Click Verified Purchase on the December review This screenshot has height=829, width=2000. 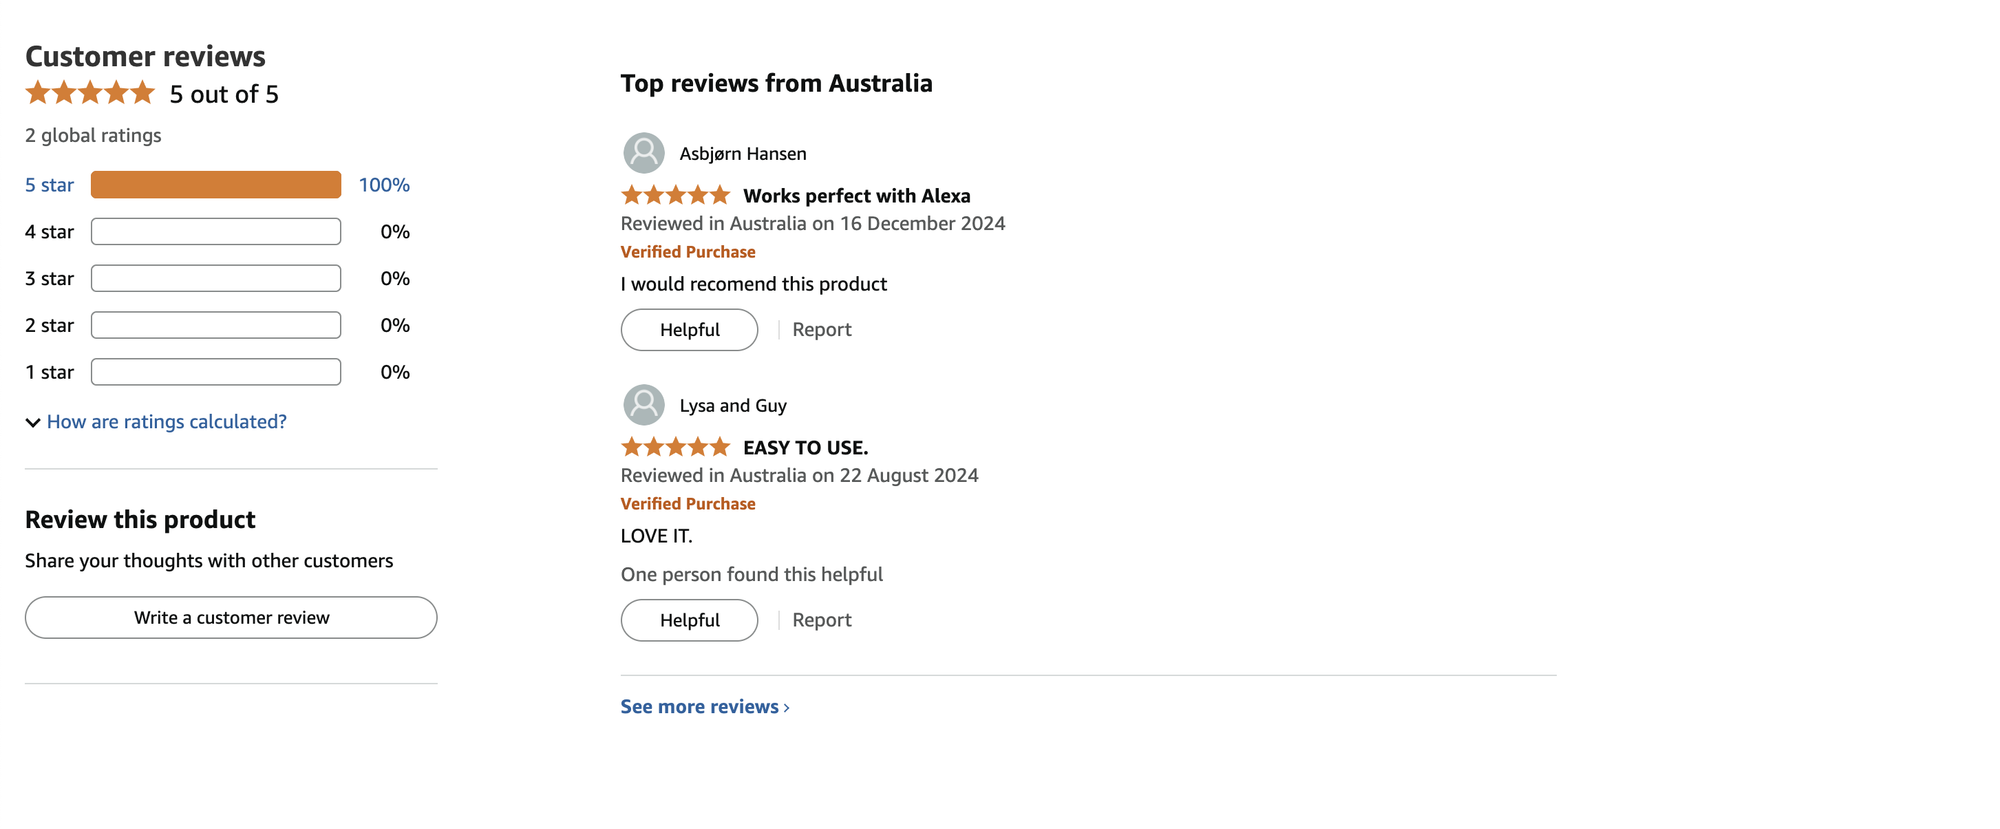(688, 251)
